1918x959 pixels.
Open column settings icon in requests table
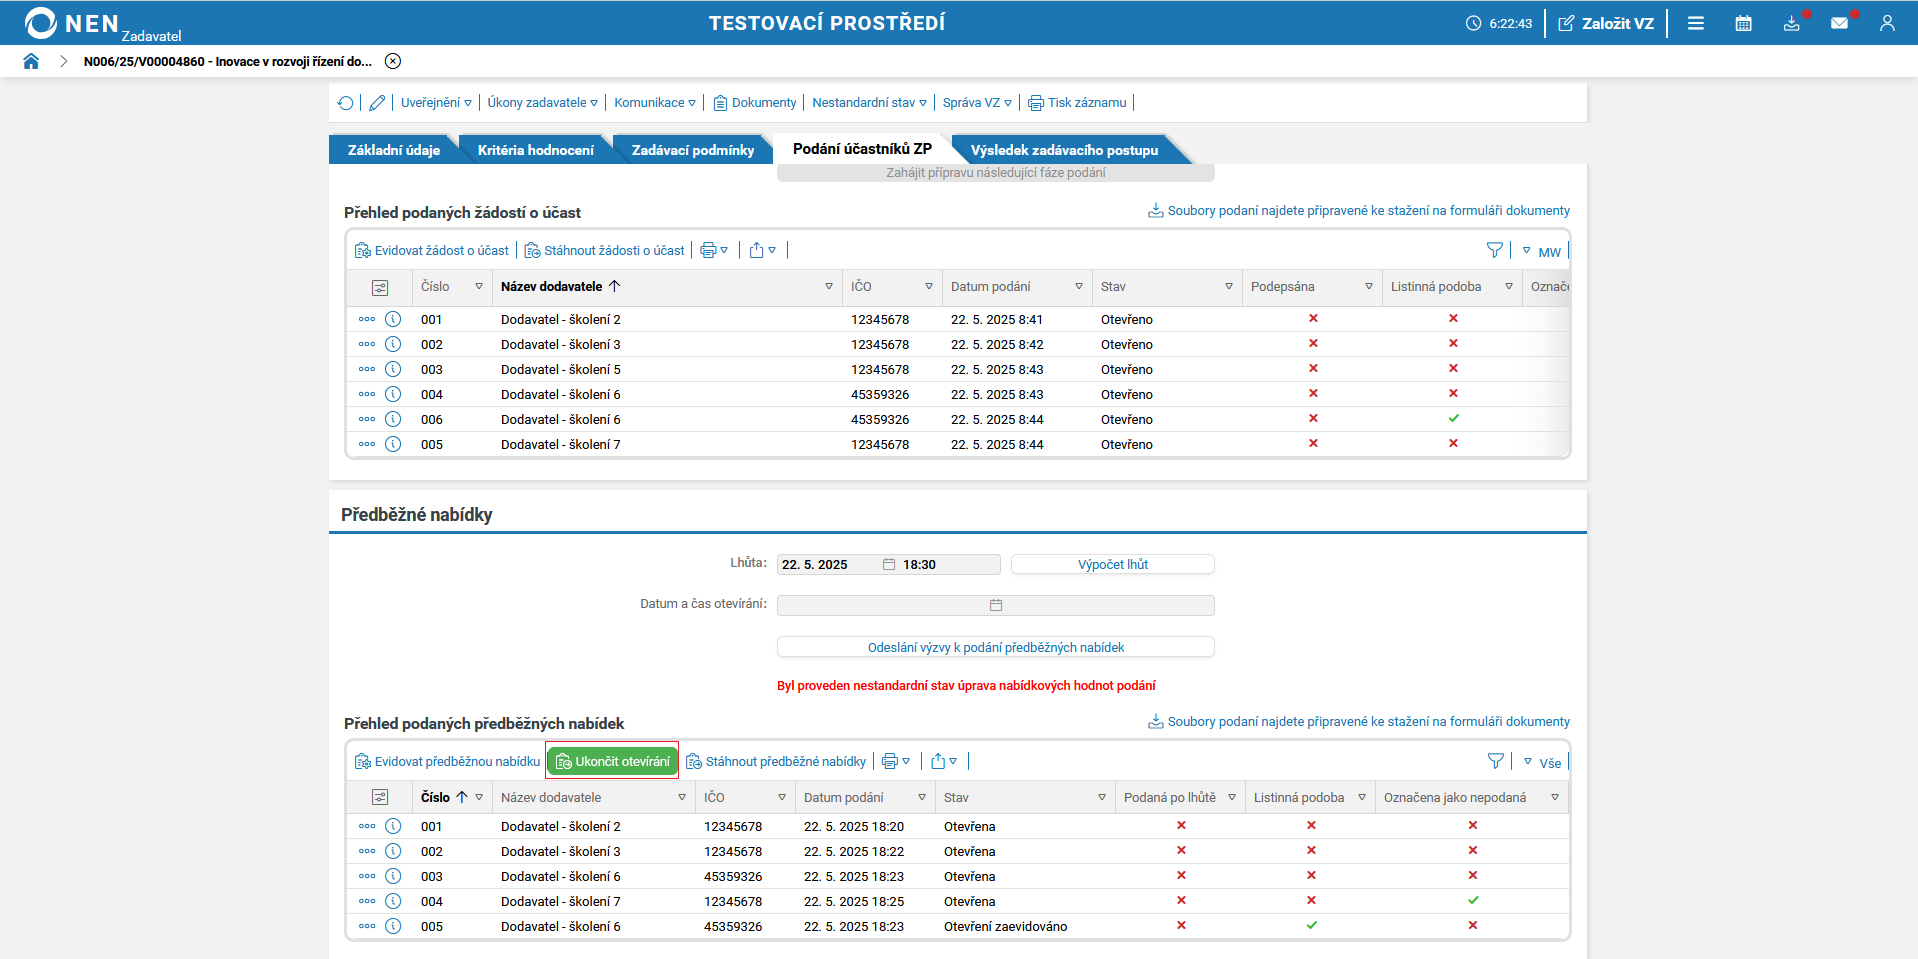pos(380,288)
